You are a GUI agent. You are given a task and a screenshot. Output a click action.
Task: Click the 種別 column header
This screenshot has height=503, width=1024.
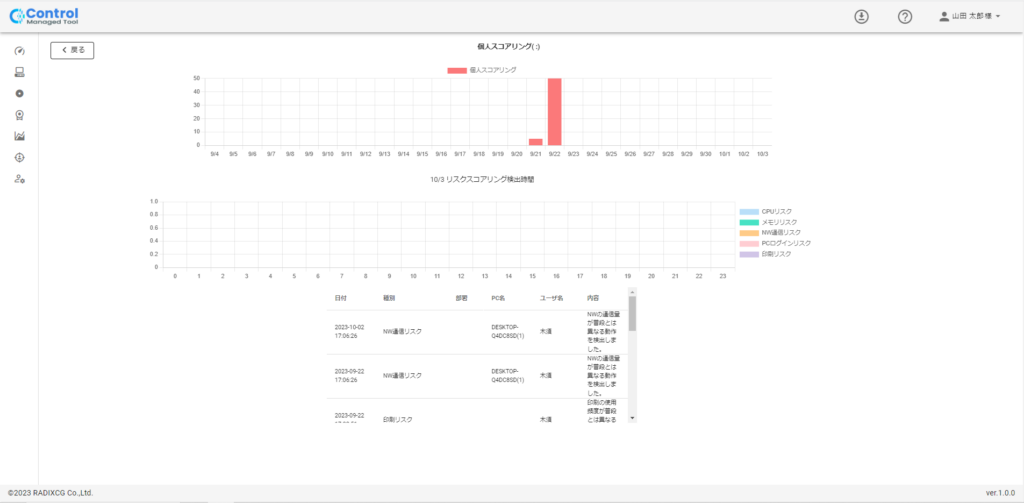click(389, 298)
